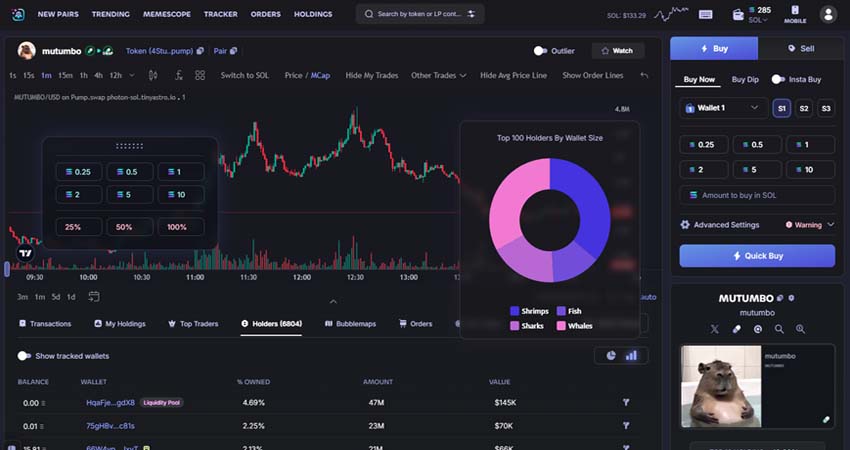The height and width of the screenshot is (450, 850).
Task: Open the chart indicators (fx) icon
Action: pyautogui.click(x=177, y=75)
